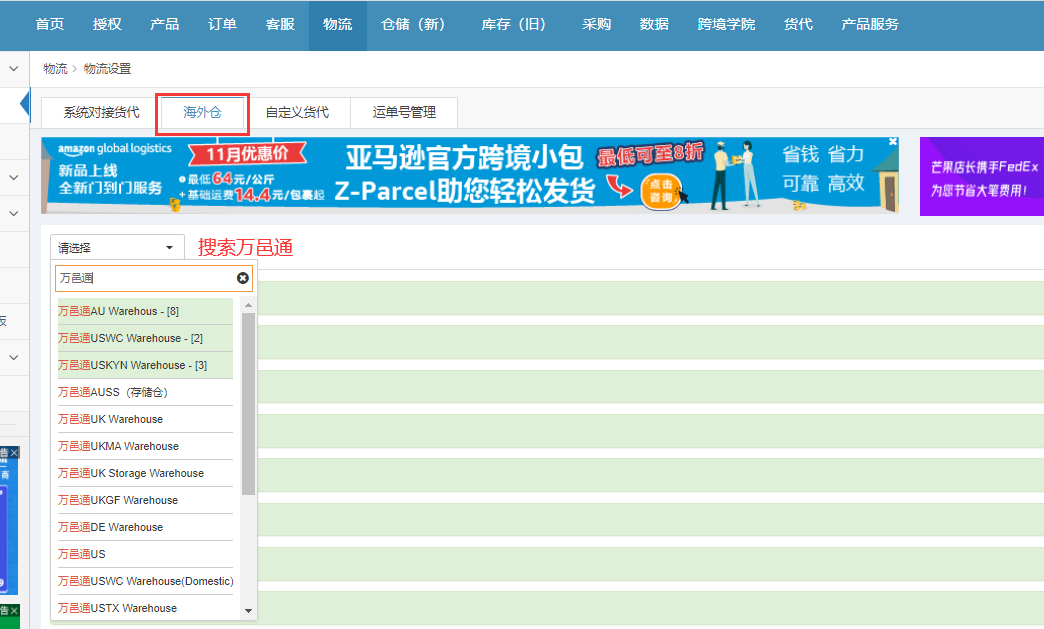Select 万邑通US option
1044x629 pixels.
[x=145, y=554]
